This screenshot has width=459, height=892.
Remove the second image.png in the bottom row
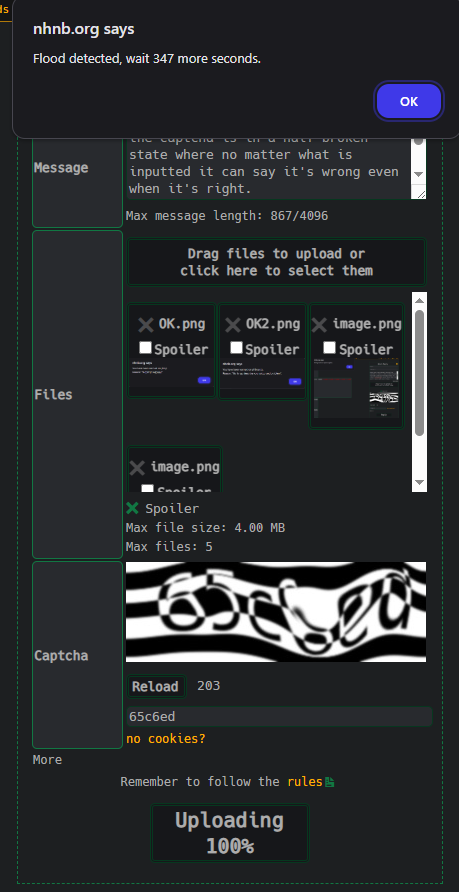tap(137, 468)
